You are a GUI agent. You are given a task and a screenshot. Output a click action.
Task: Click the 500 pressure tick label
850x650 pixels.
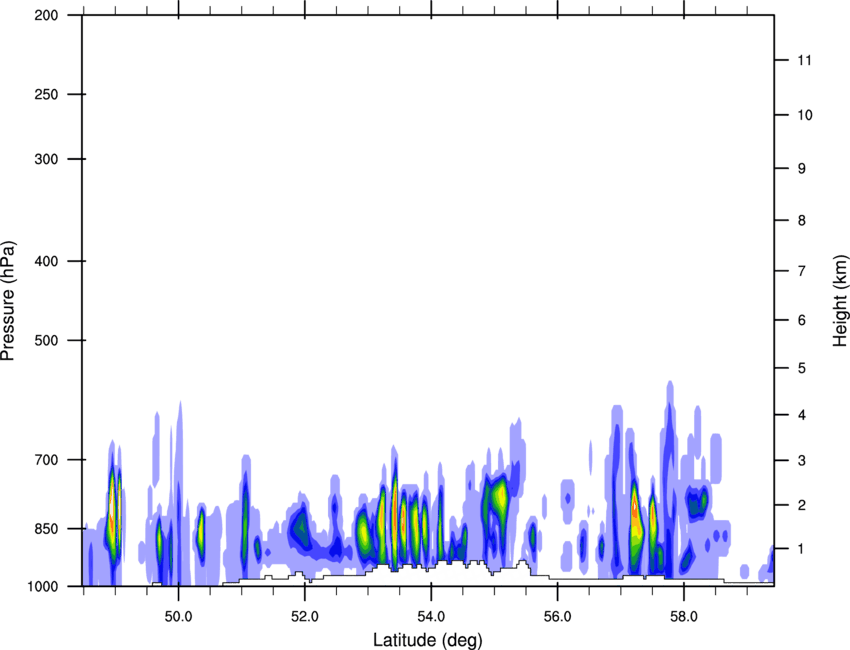click(46, 340)
